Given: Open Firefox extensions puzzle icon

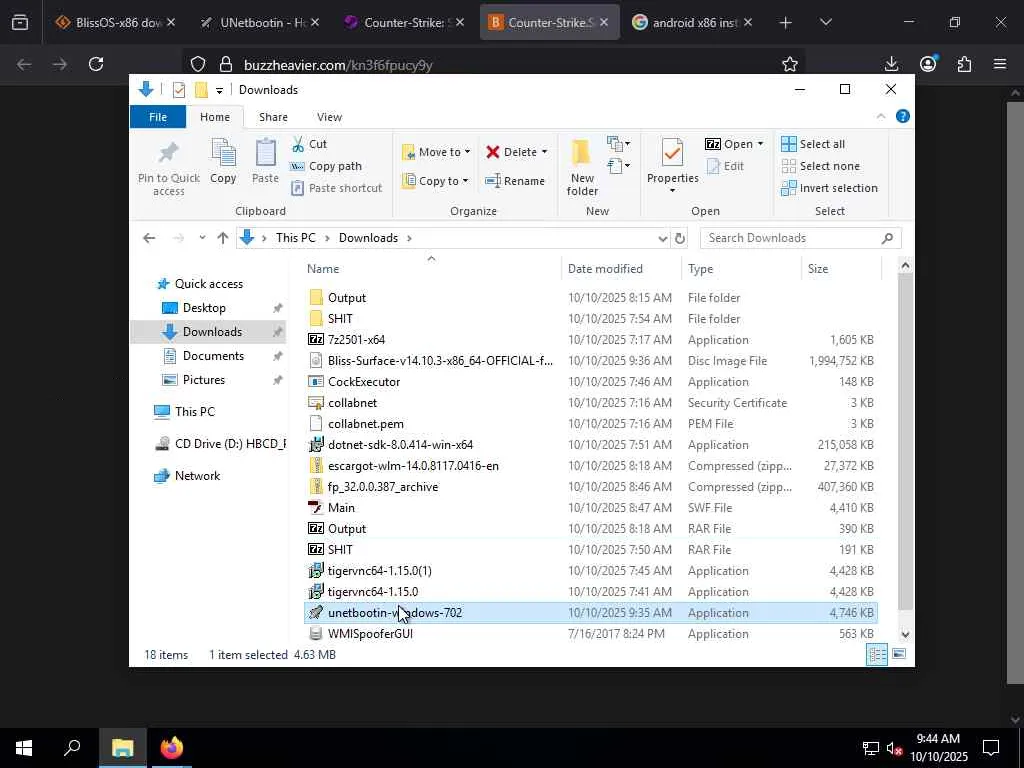Looking at the screenshot, I should [x=964, y=64].
